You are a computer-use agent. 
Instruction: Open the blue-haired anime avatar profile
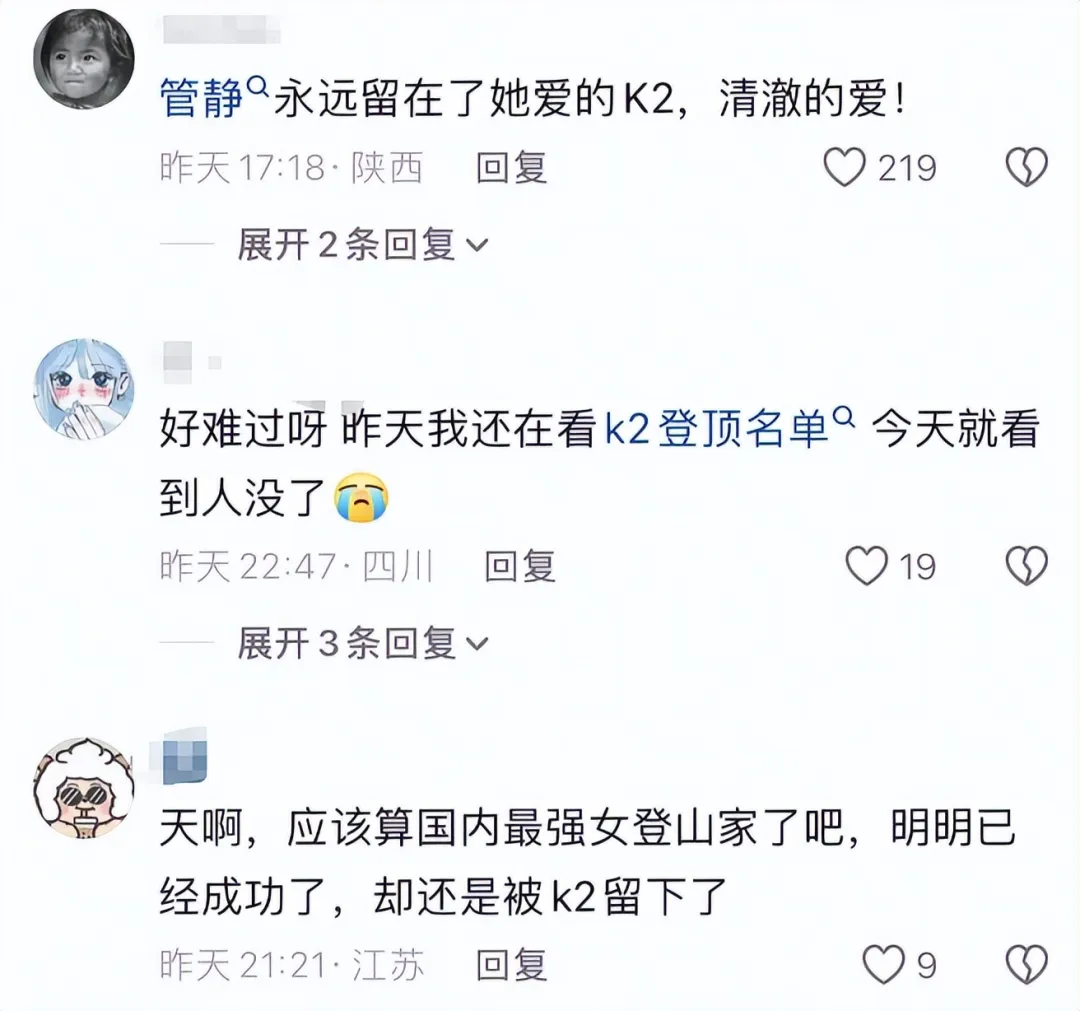tap(84, 388)
